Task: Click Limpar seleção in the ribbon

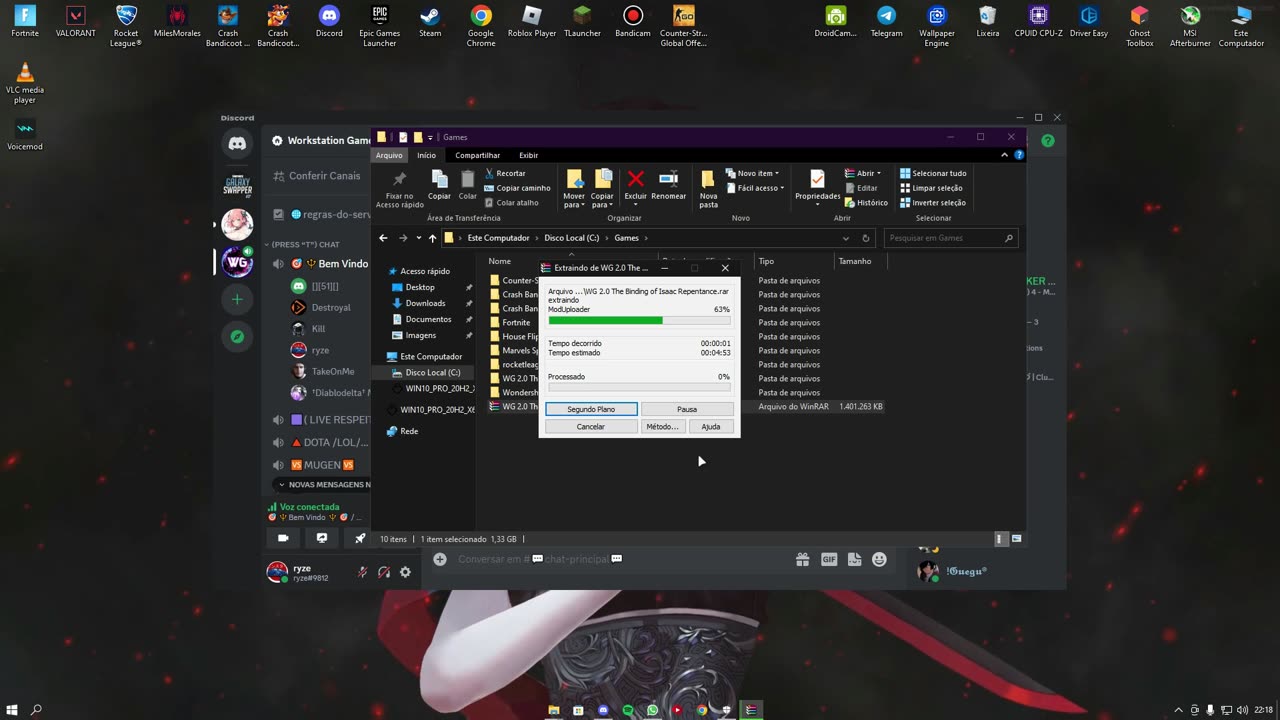Action: click(931, 188)
